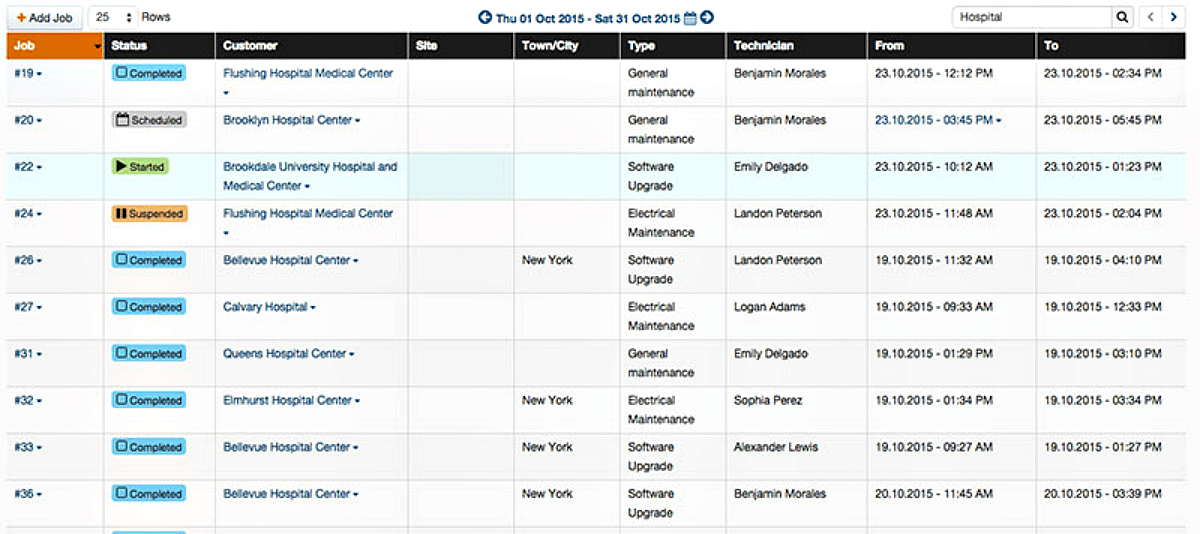Sort by the Customer column header
This screenshot has height=534, width=1200.
[312, 46]
